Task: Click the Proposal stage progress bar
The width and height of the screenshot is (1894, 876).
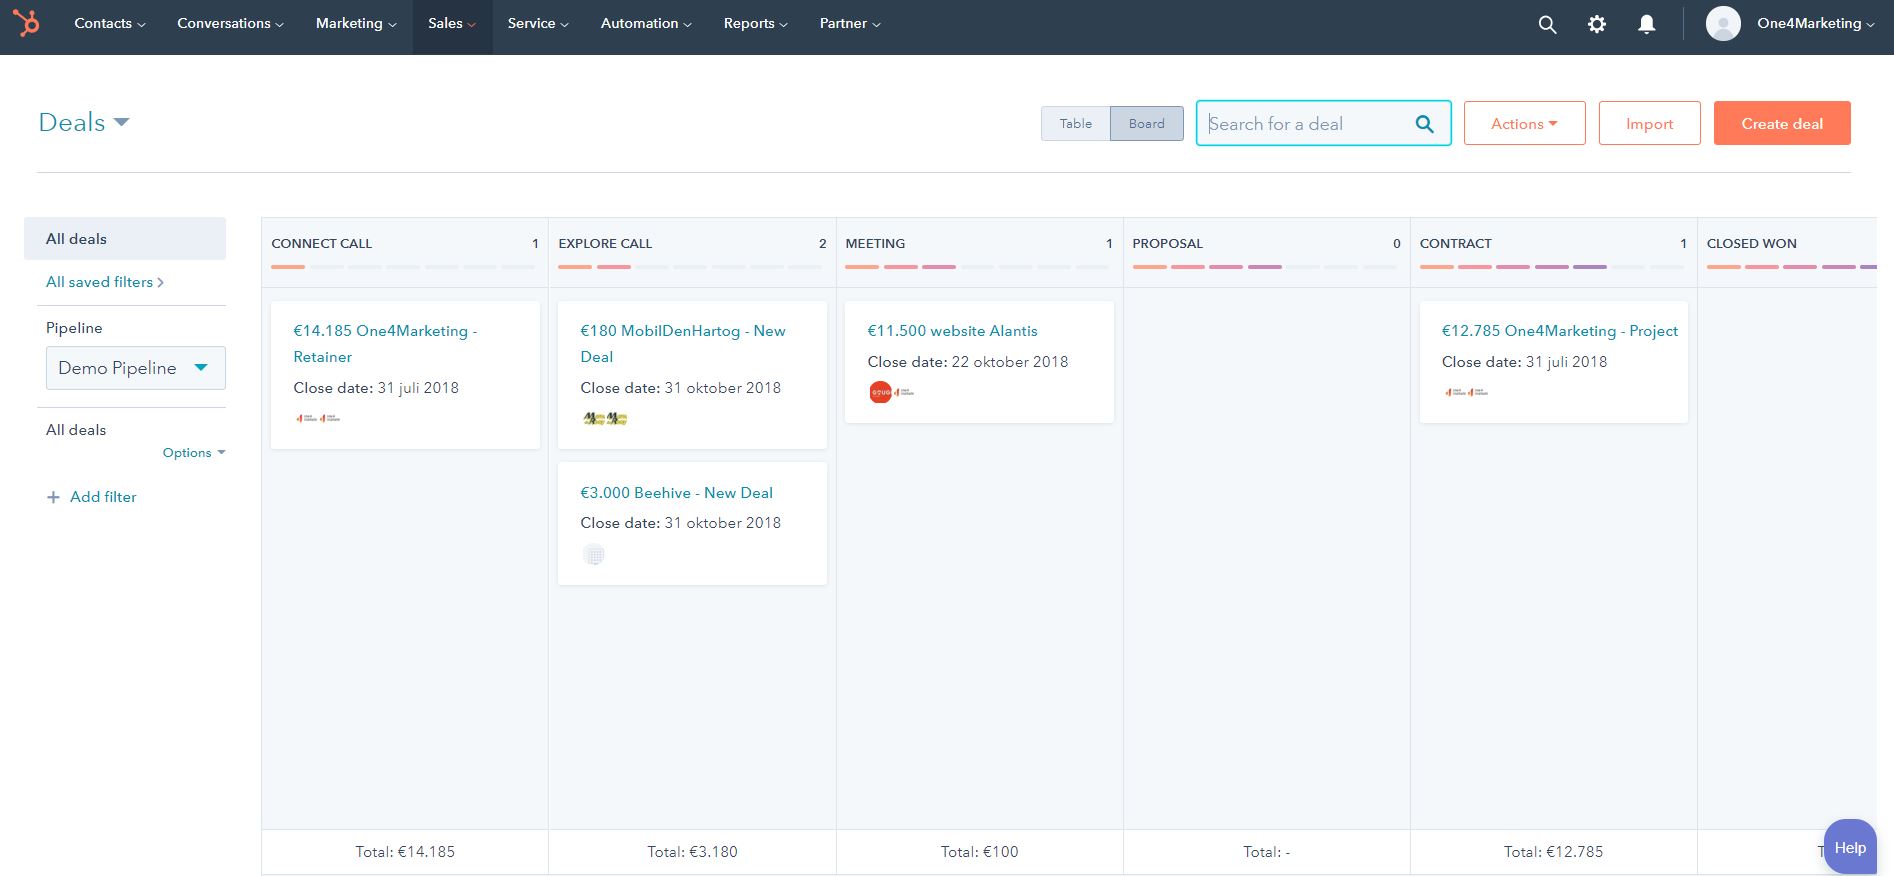Action: [1265, 267]
